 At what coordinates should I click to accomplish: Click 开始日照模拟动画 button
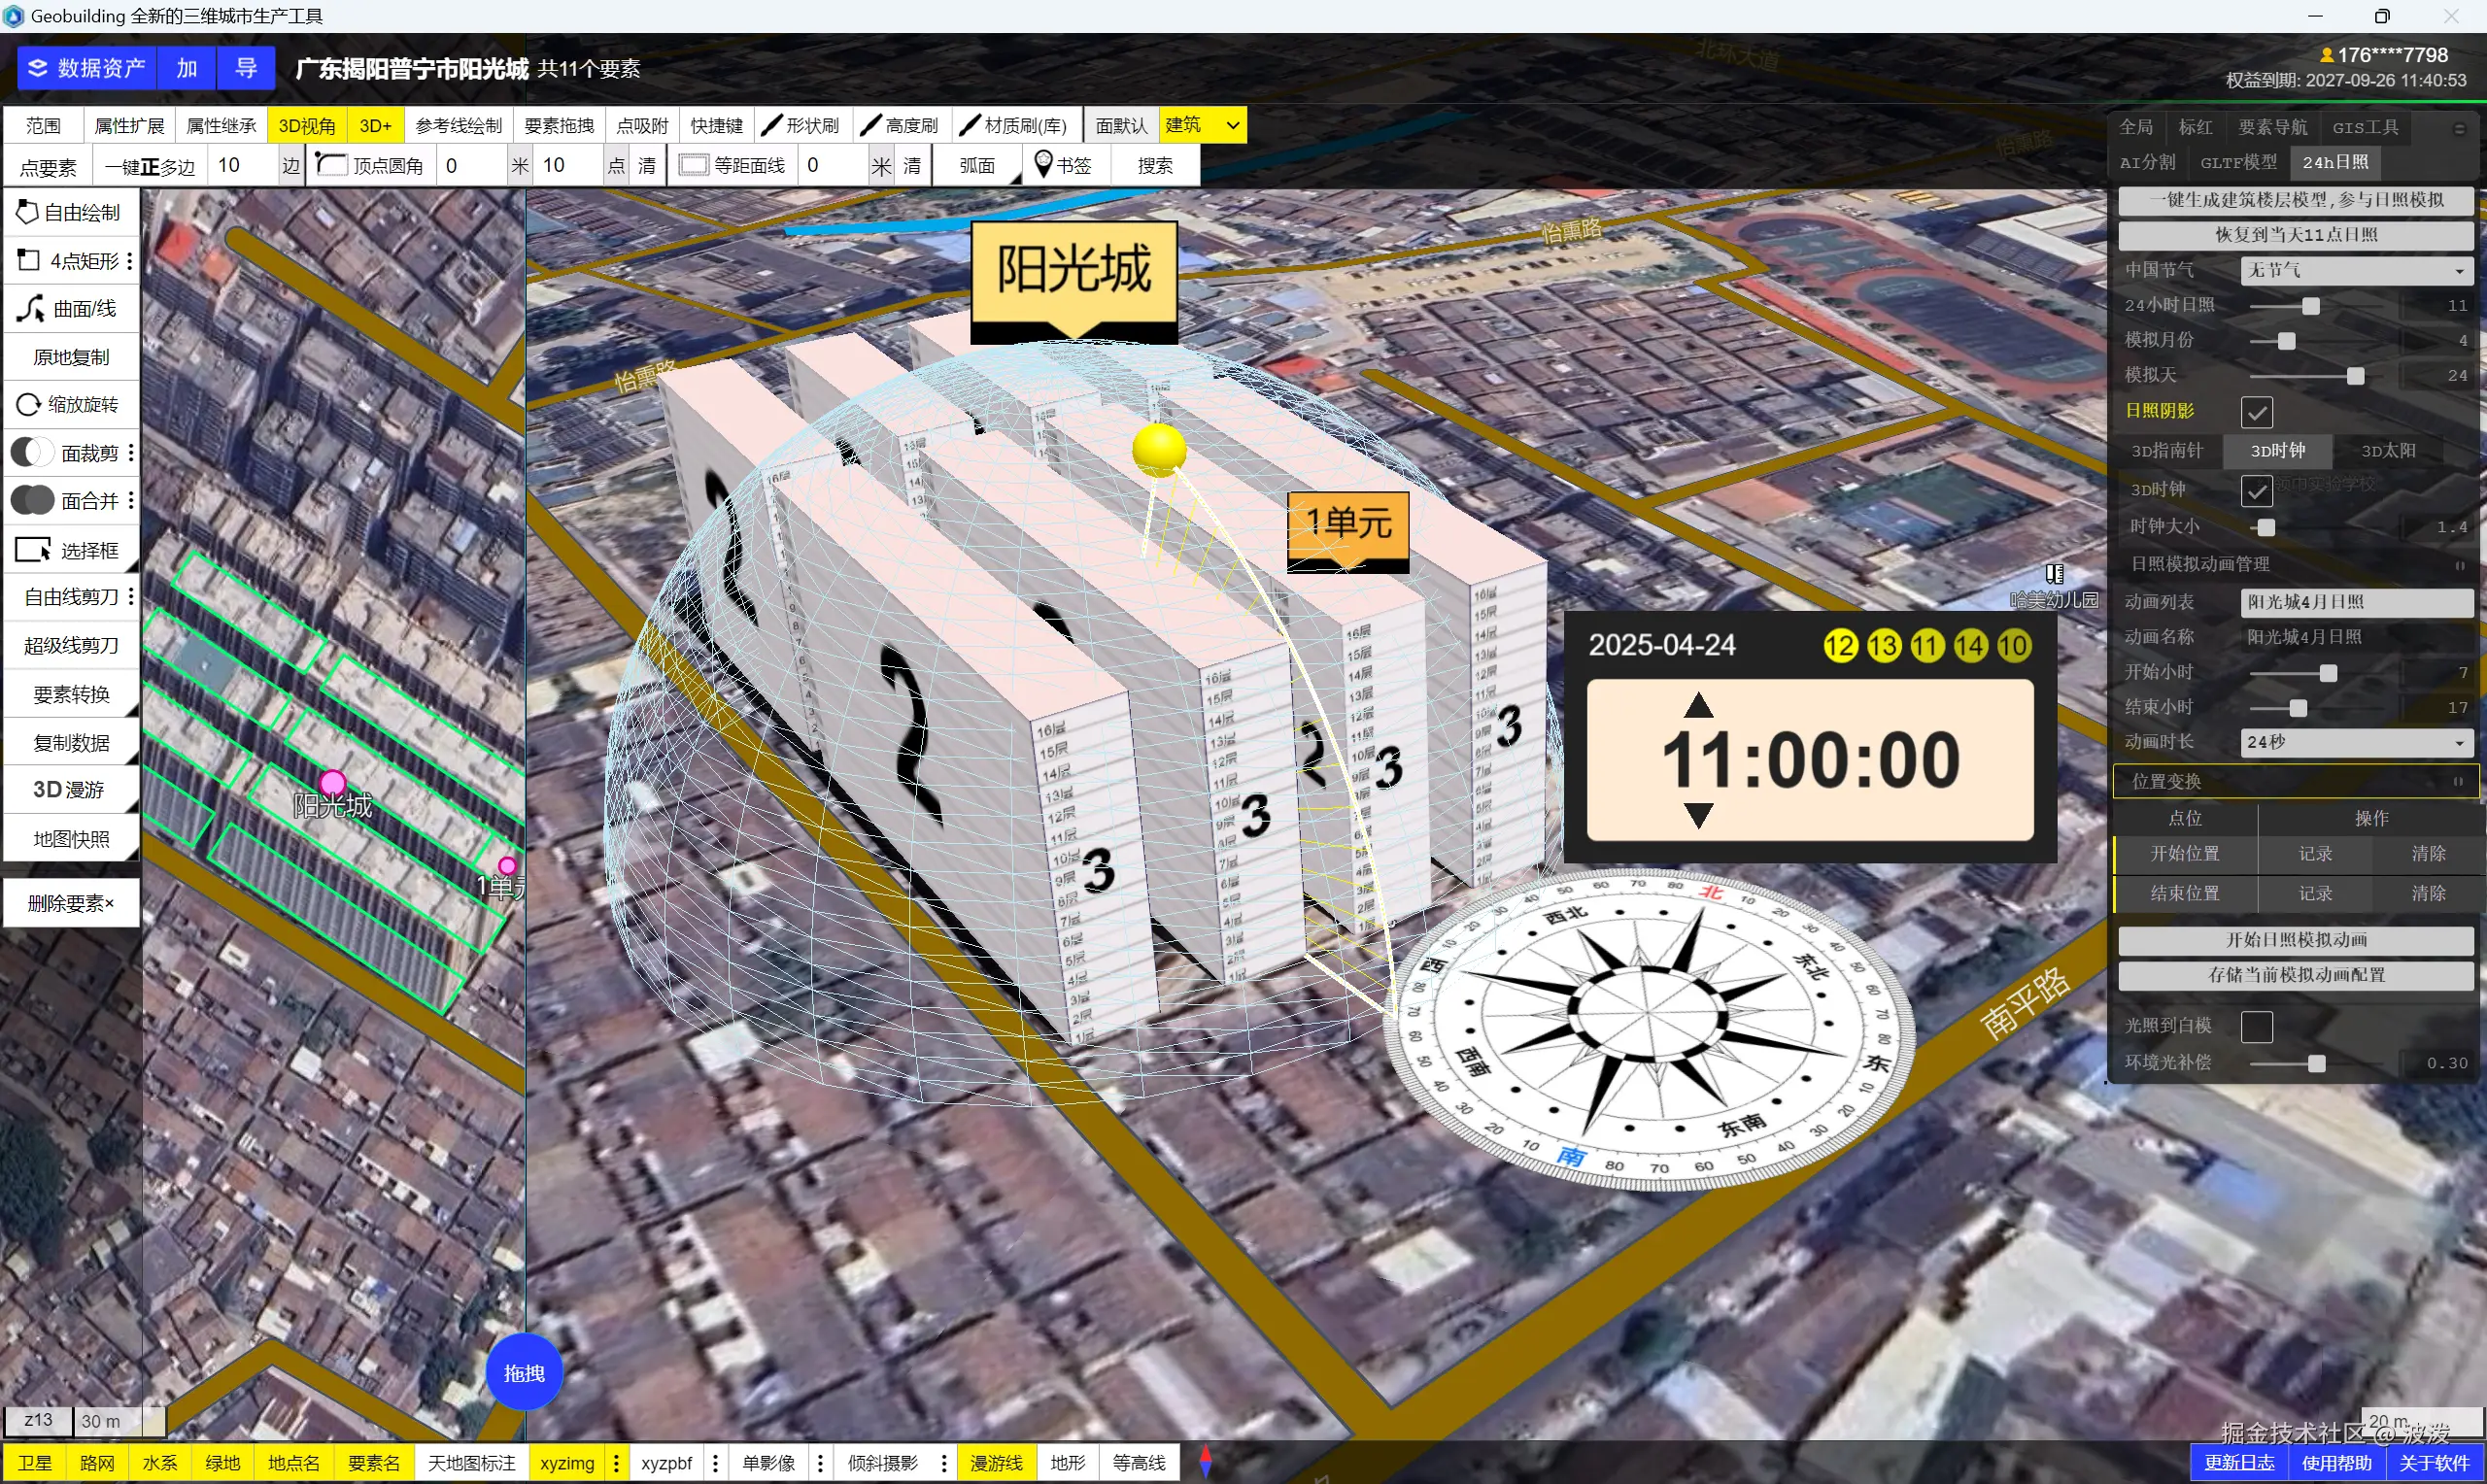[2295, 940]
